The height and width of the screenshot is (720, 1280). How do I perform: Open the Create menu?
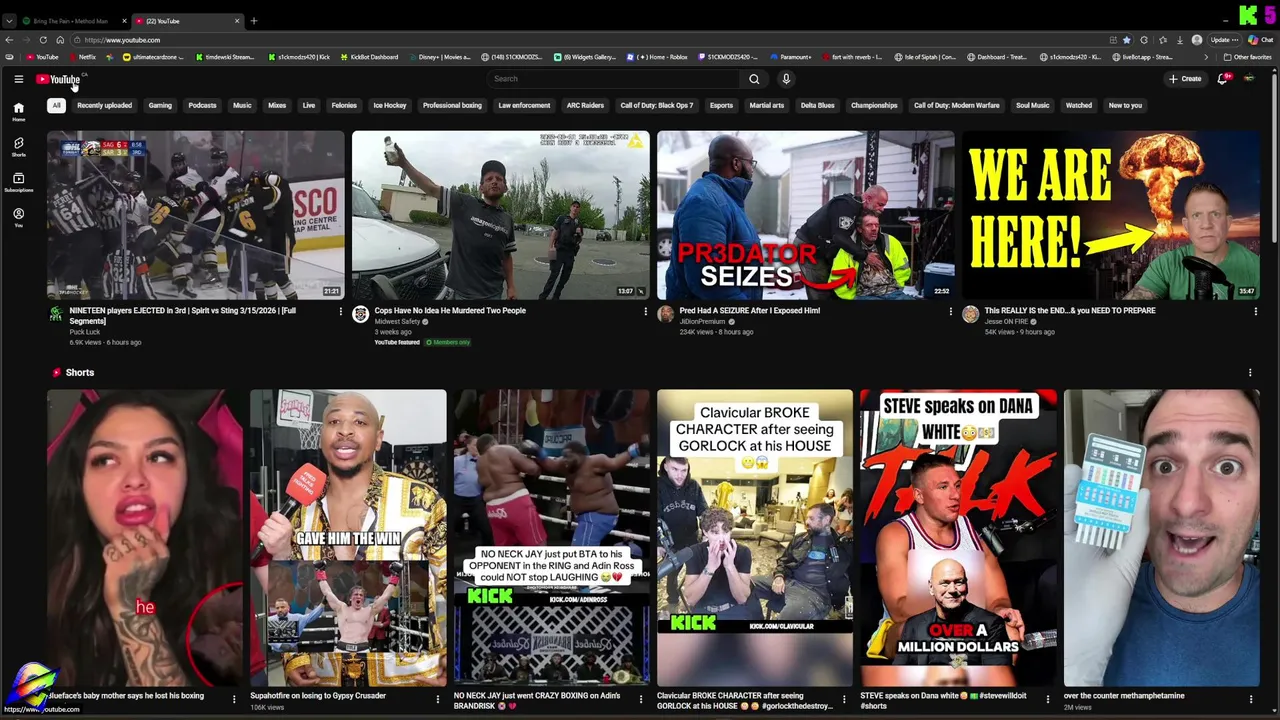[1185, 79]
